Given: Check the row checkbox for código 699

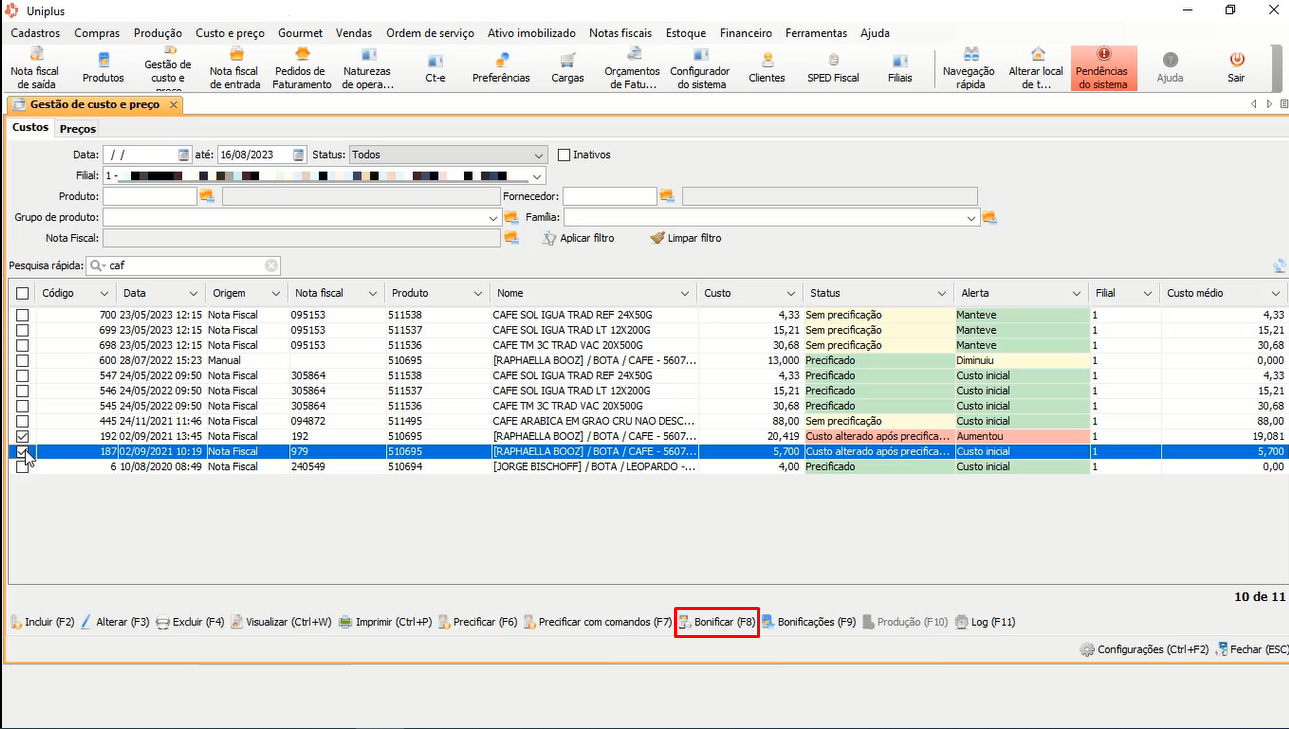Looking at the screenshot, I should (22, 330).
